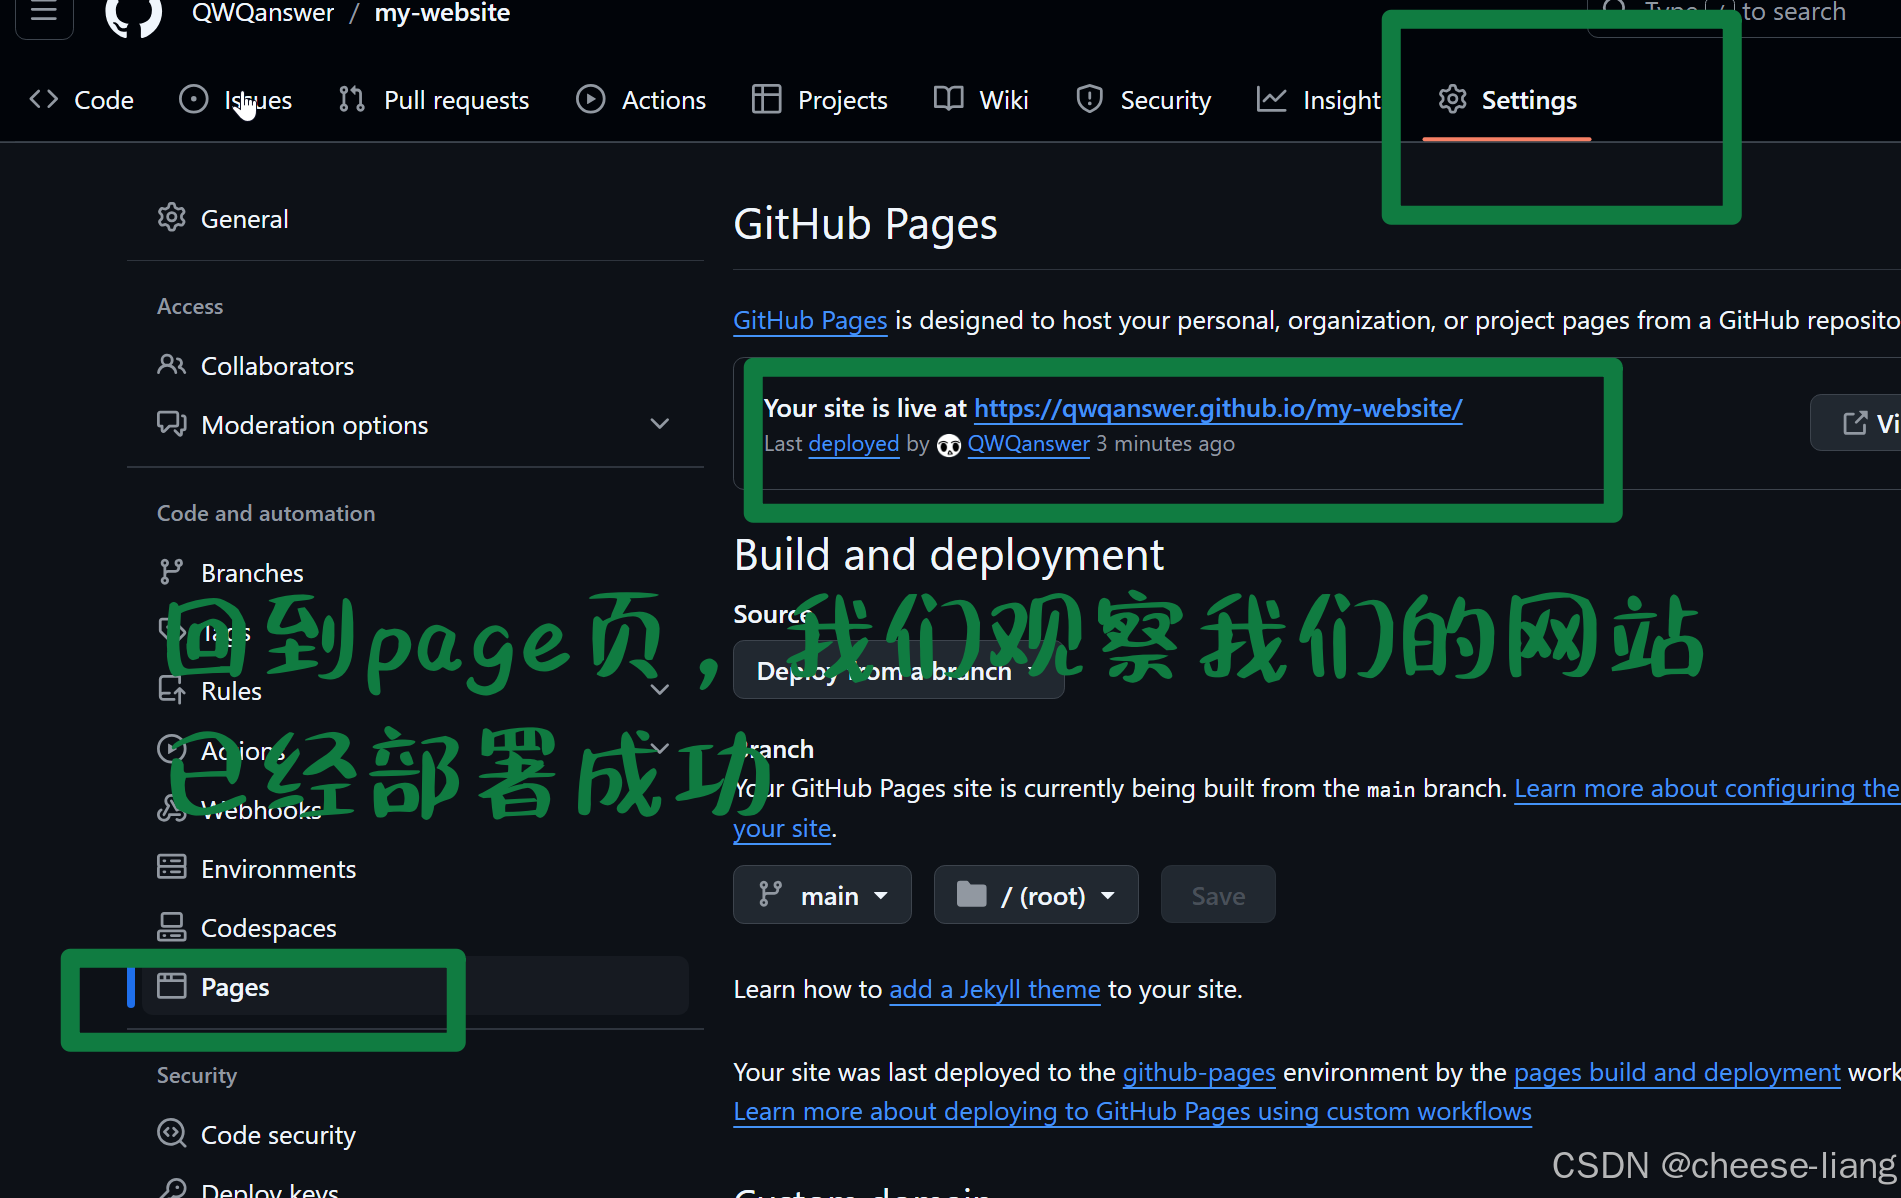This screenshot has width=1901, height=1198.
Task: Click the folder icon in root selector
Action: [971, 894]
